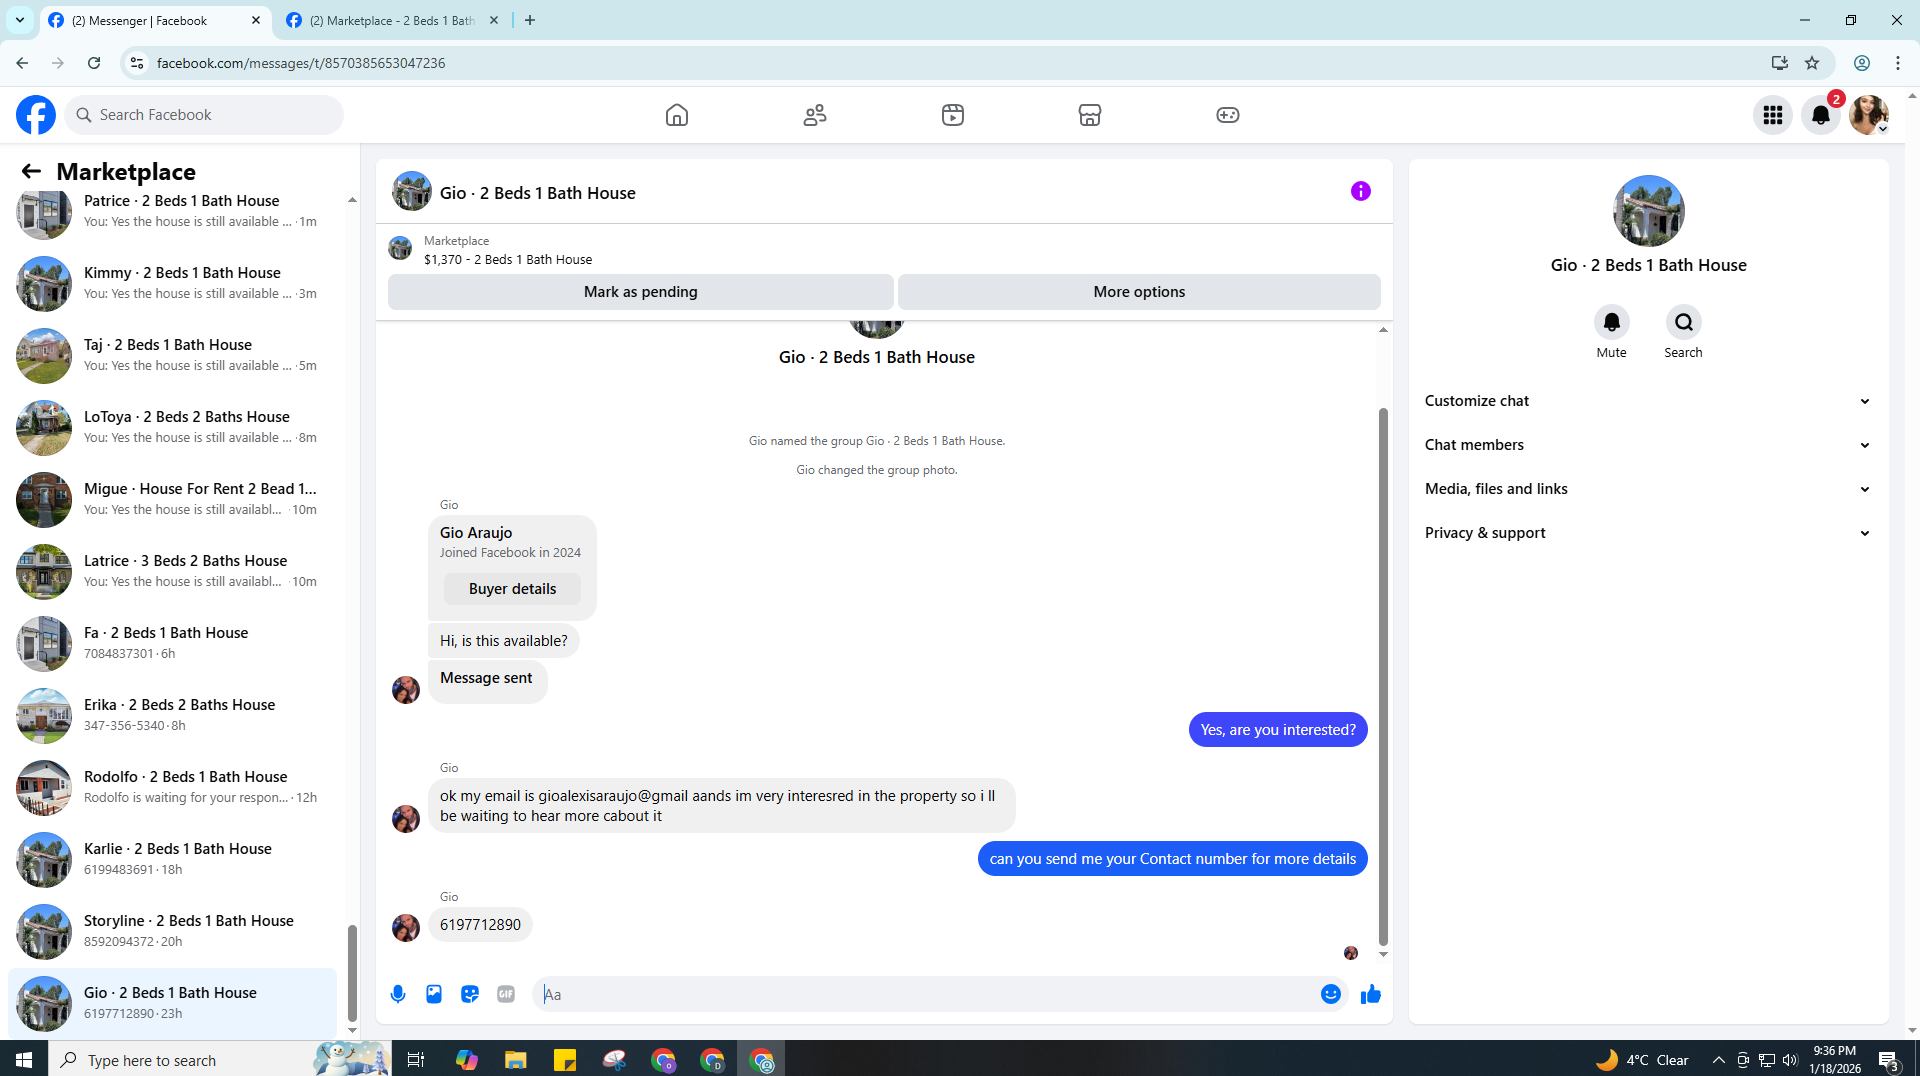Open LoToya 2 Beds 2 Baths conversation
The height and width of the screenshot is (1076, 1920).
tap(173, 427)
